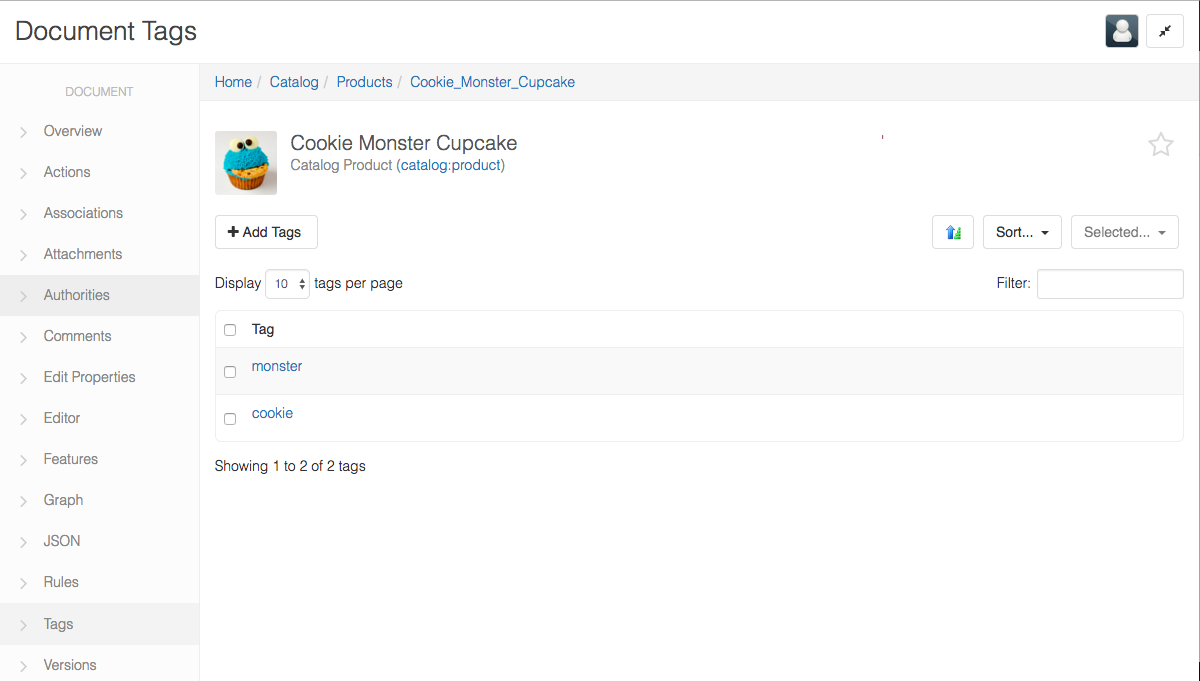Click the collapse fullscreen arrows icon
Screen dimensions: 1200x681
(x=1164, y=31)
